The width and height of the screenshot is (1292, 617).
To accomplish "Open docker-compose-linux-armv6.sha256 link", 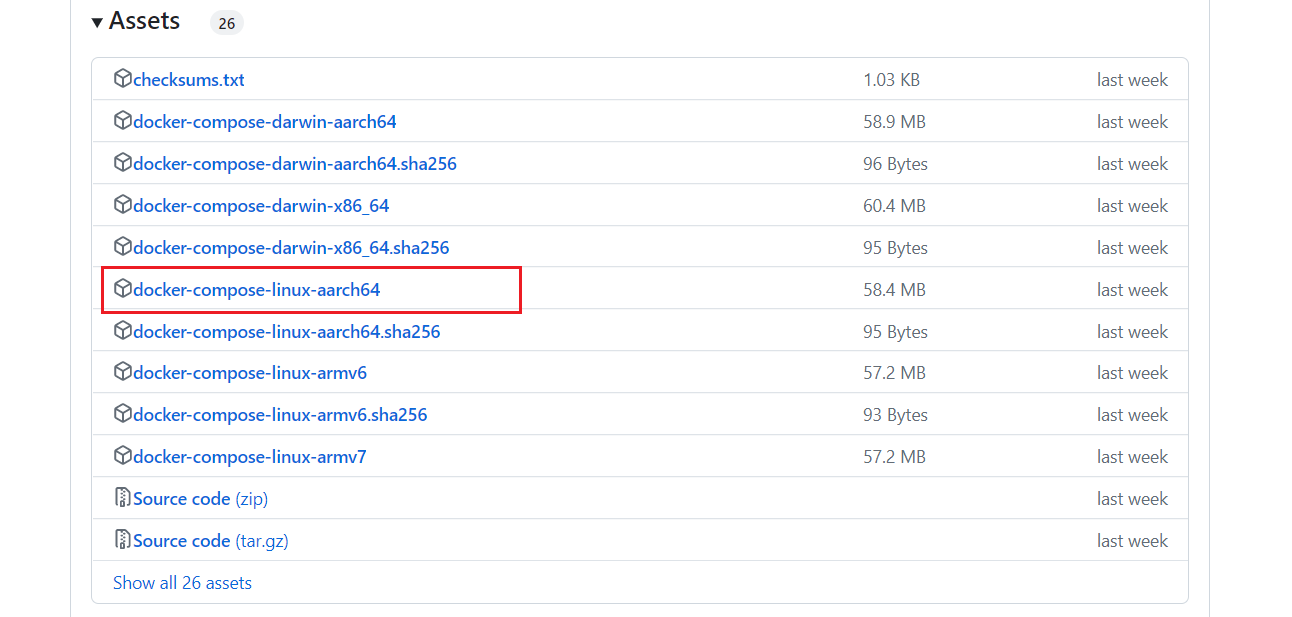I will 280,415.
